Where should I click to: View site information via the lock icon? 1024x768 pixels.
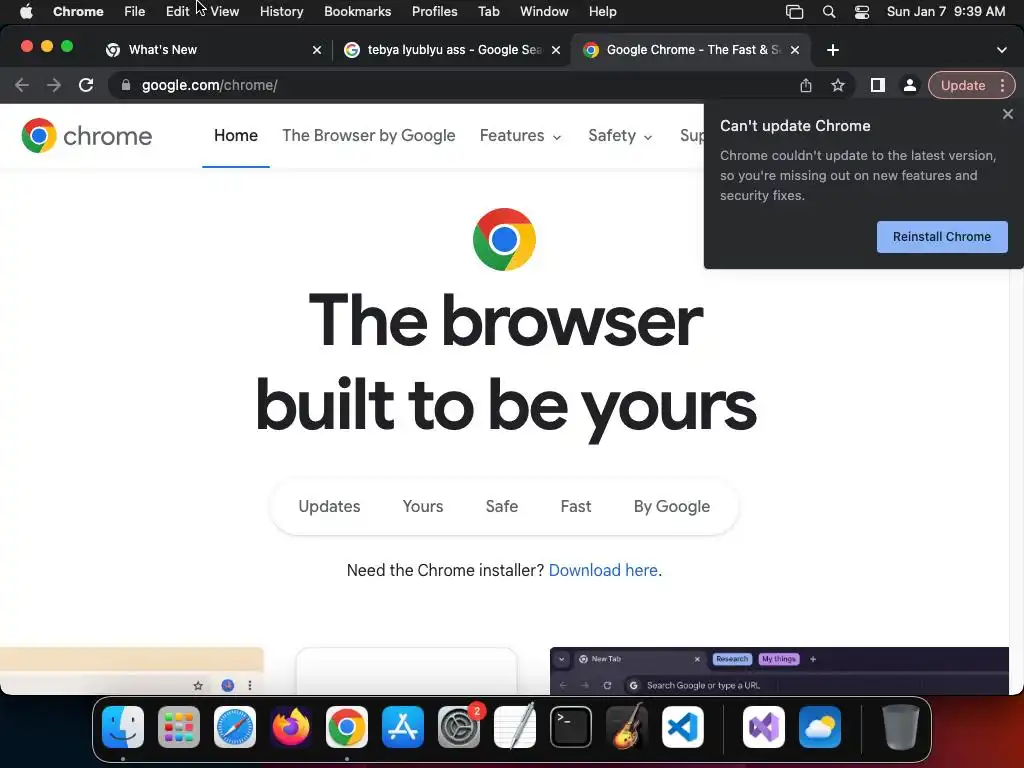tap(126, 85)
